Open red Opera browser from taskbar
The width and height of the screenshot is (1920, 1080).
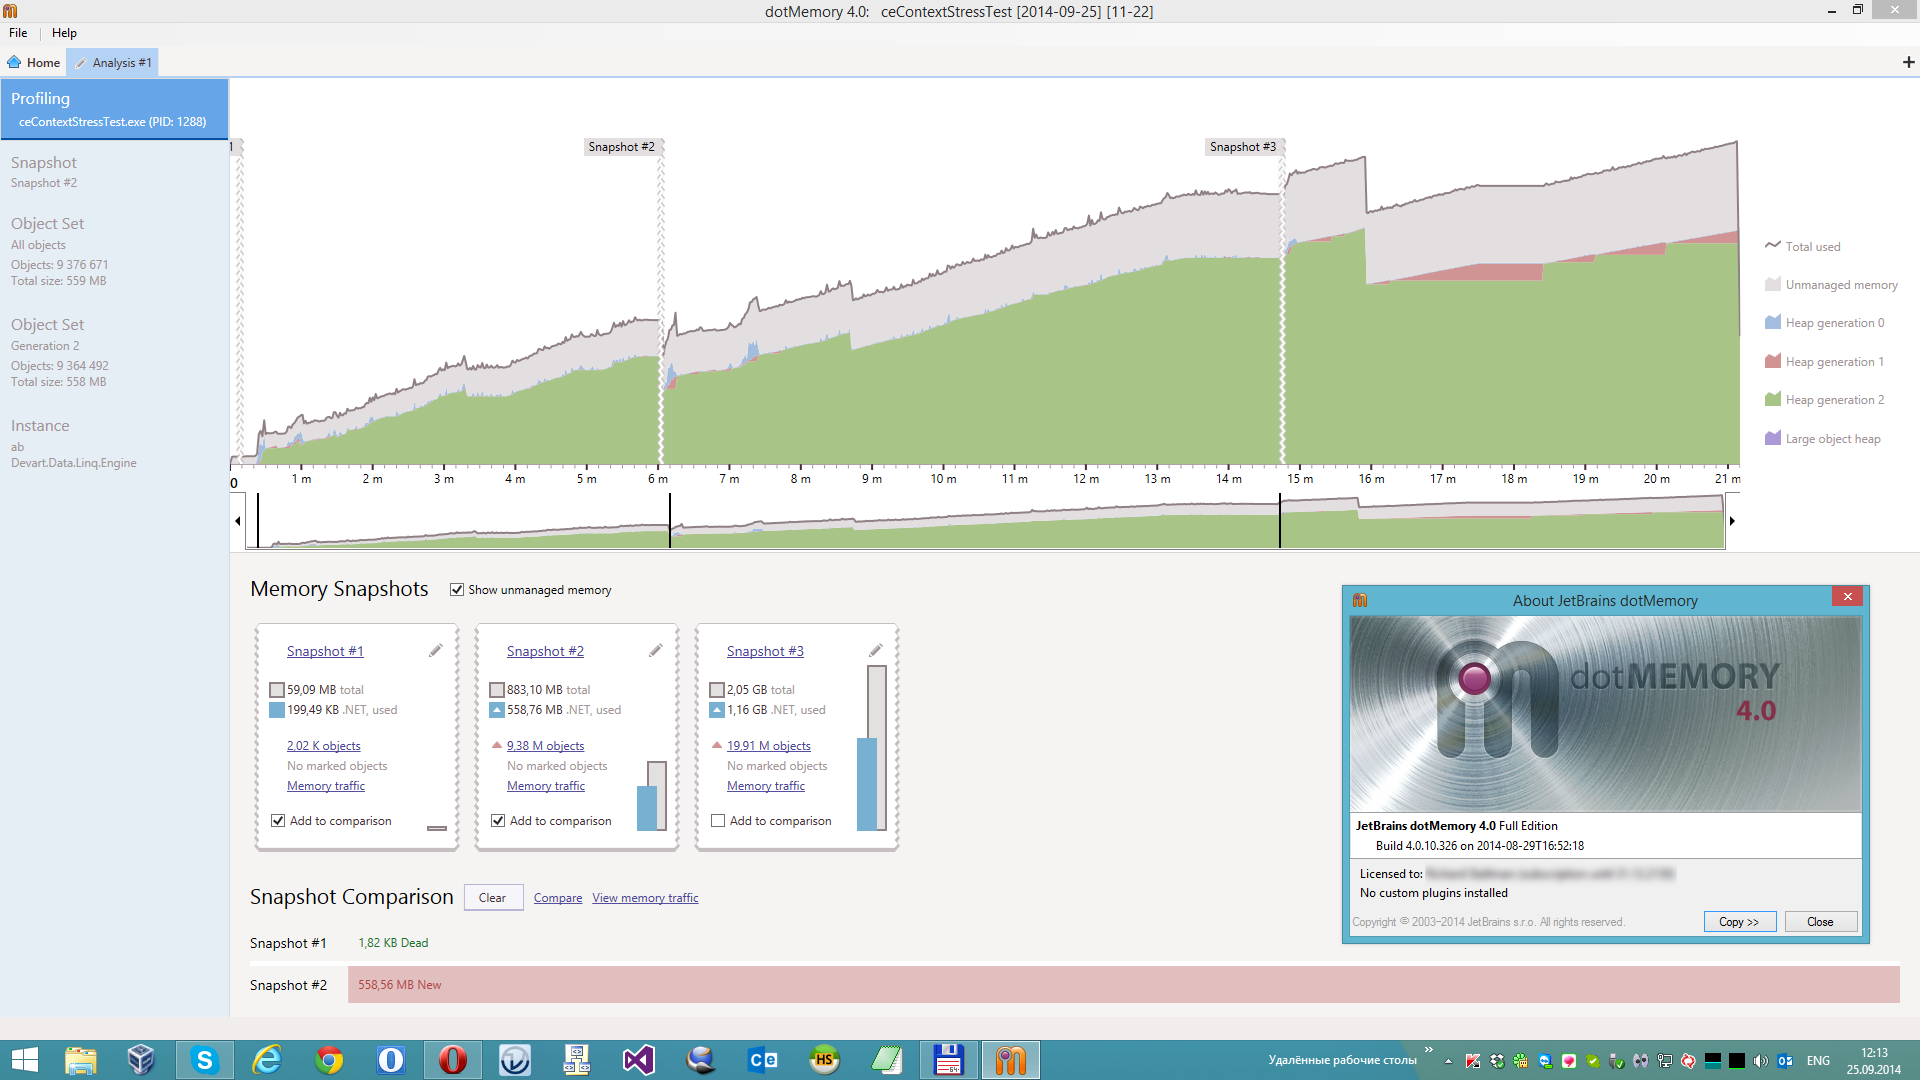point(453,1060)
